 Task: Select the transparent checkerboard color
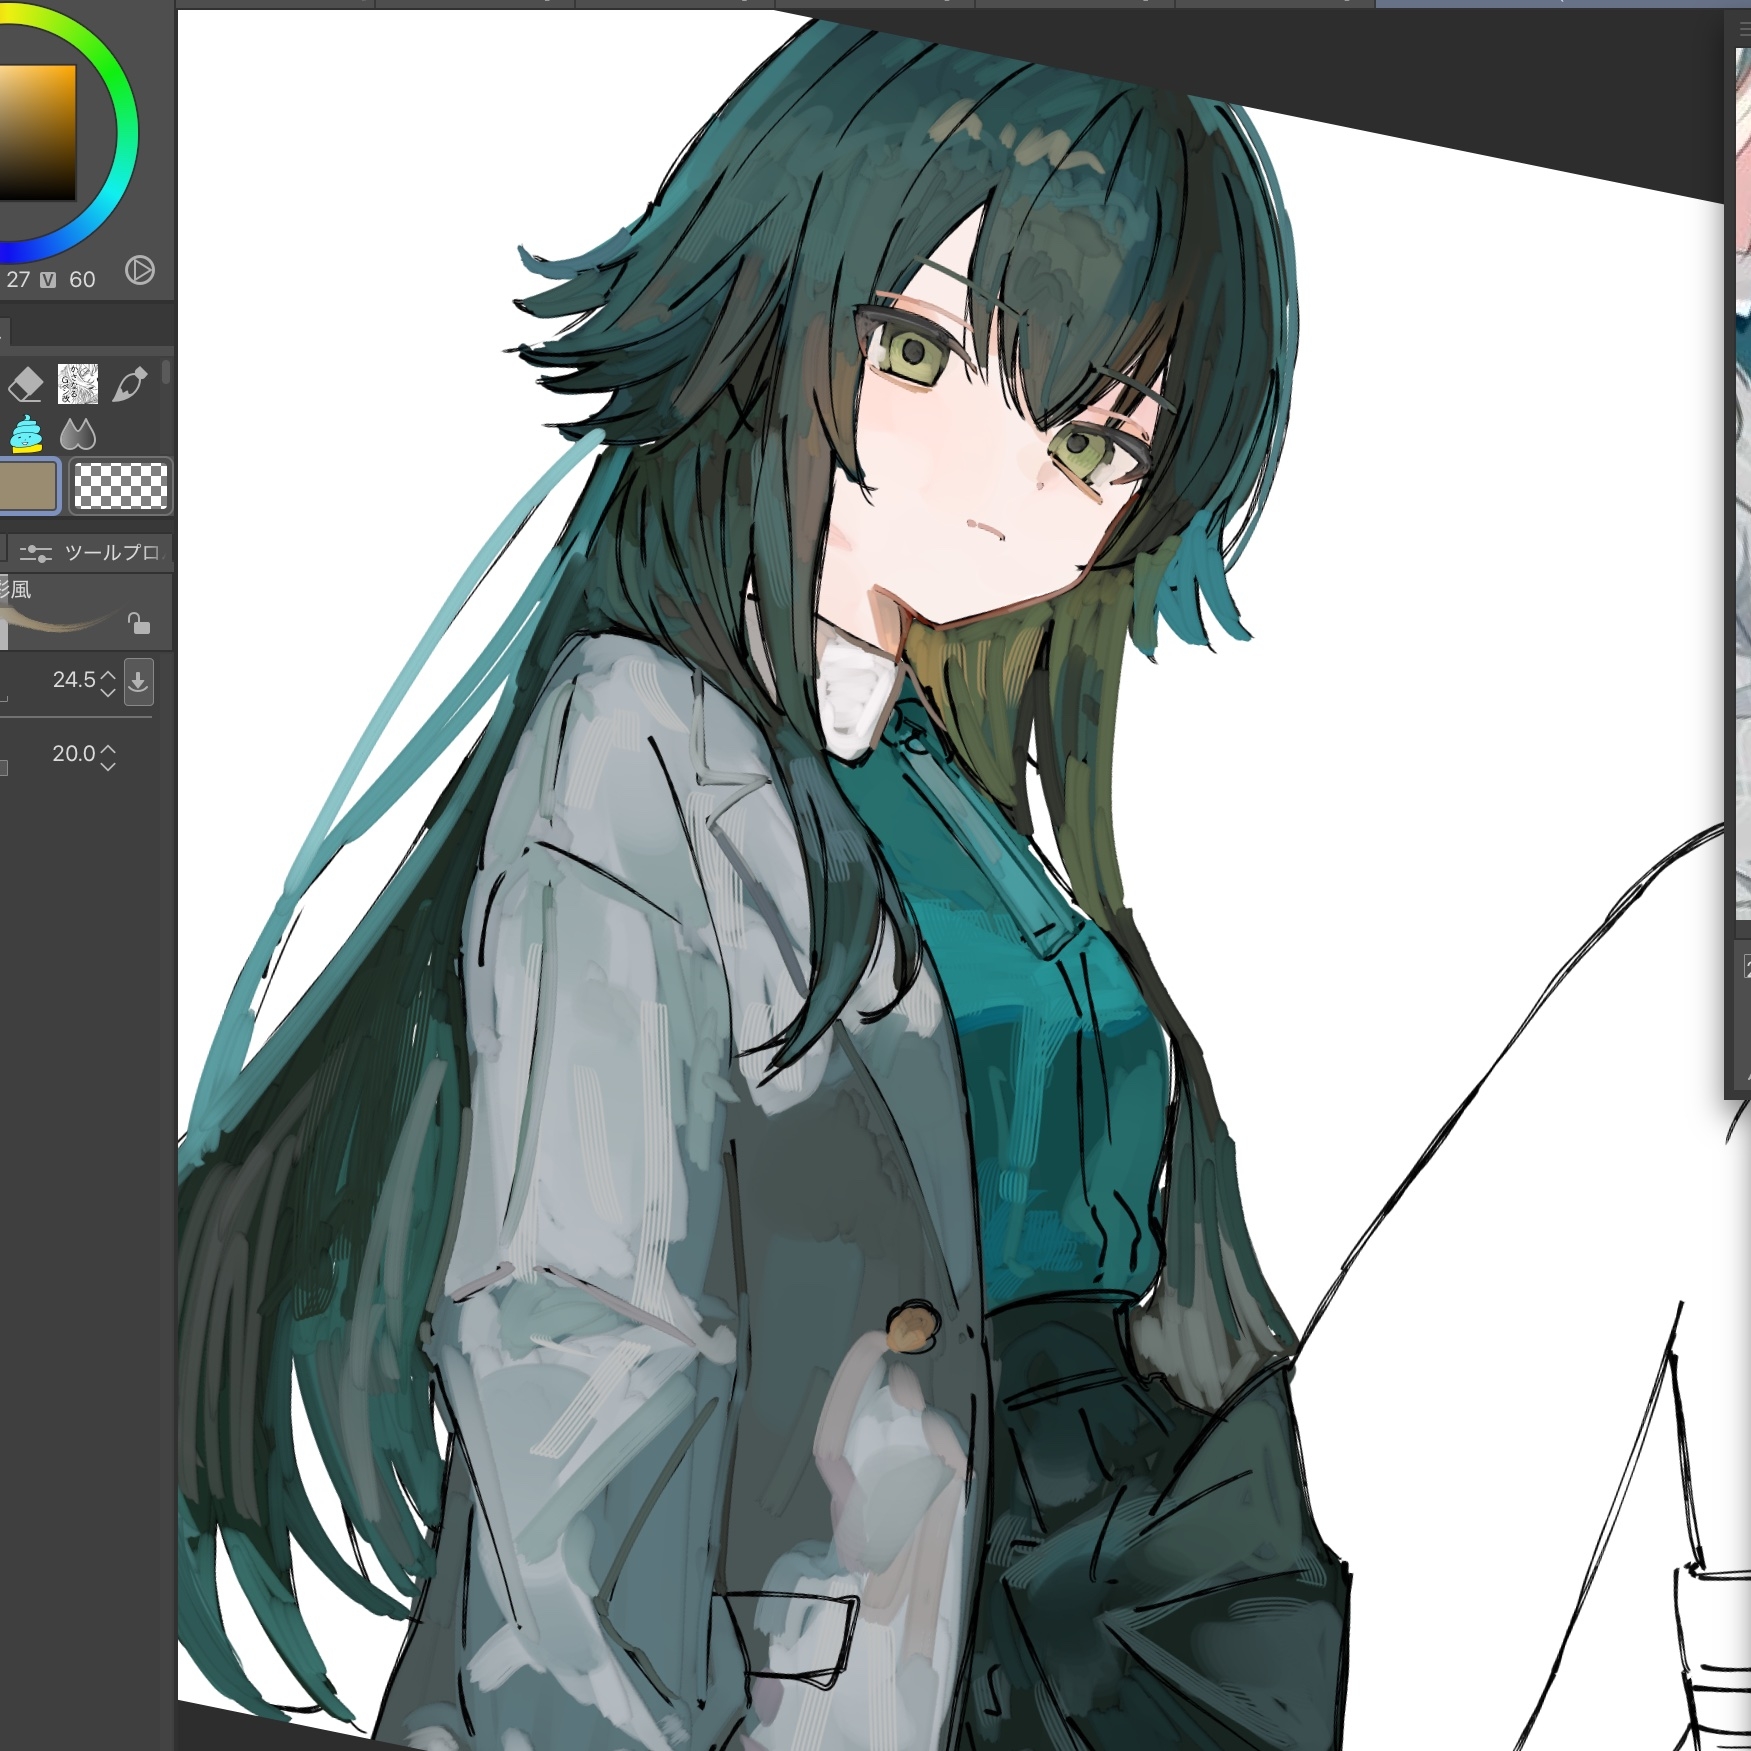coord(121,486)
